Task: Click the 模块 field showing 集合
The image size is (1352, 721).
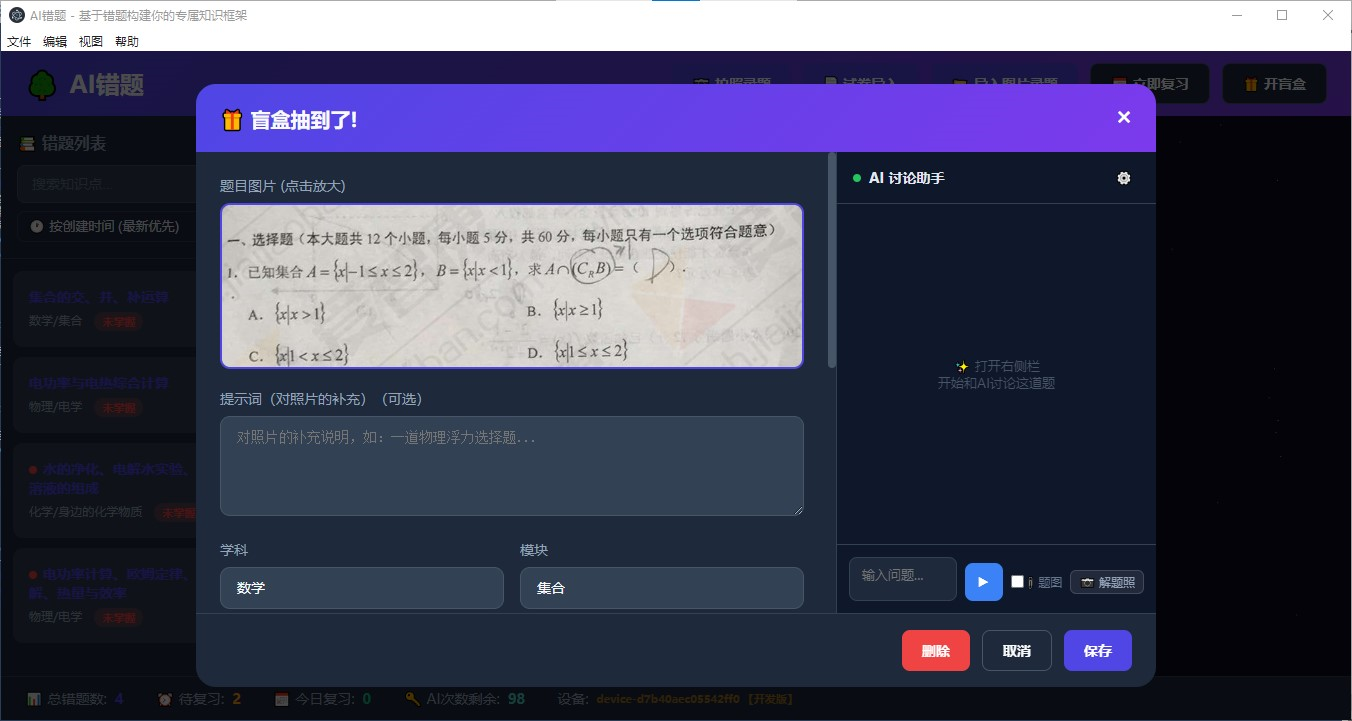Action: (661, 588)
